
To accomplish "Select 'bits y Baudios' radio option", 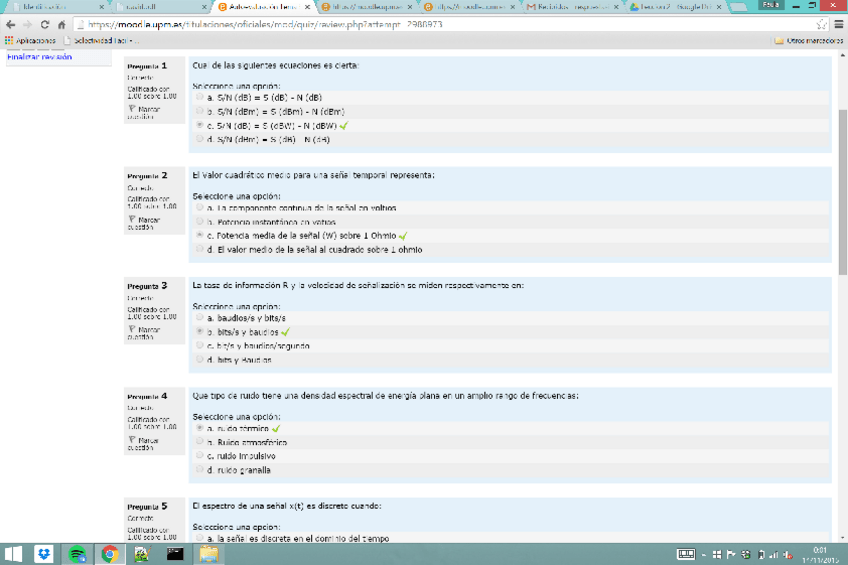I will (200, 359).
